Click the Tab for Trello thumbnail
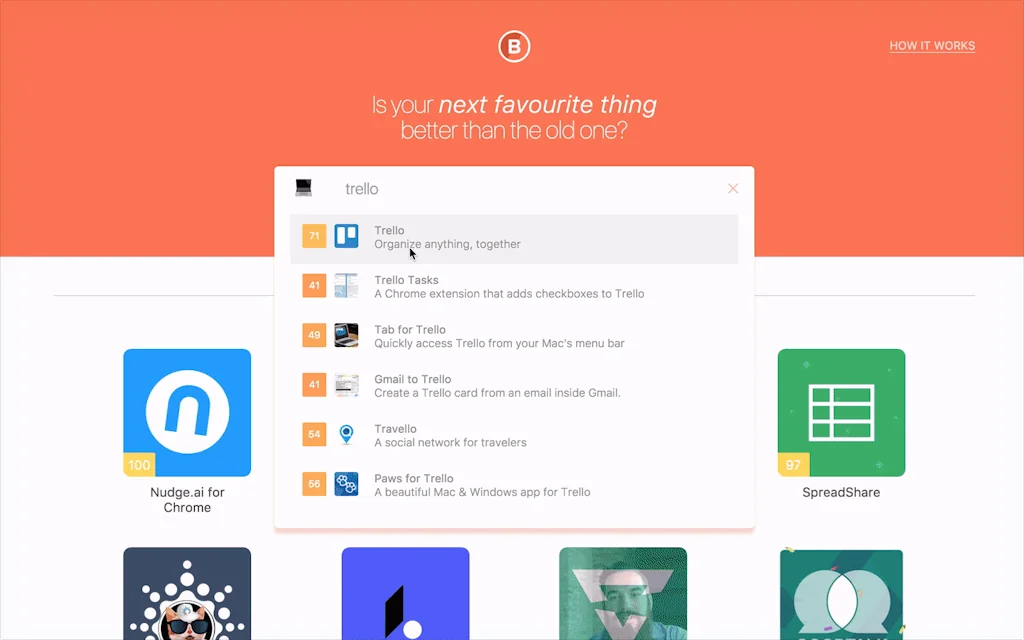Viewport: 1024px width, 640px height. 346,335
